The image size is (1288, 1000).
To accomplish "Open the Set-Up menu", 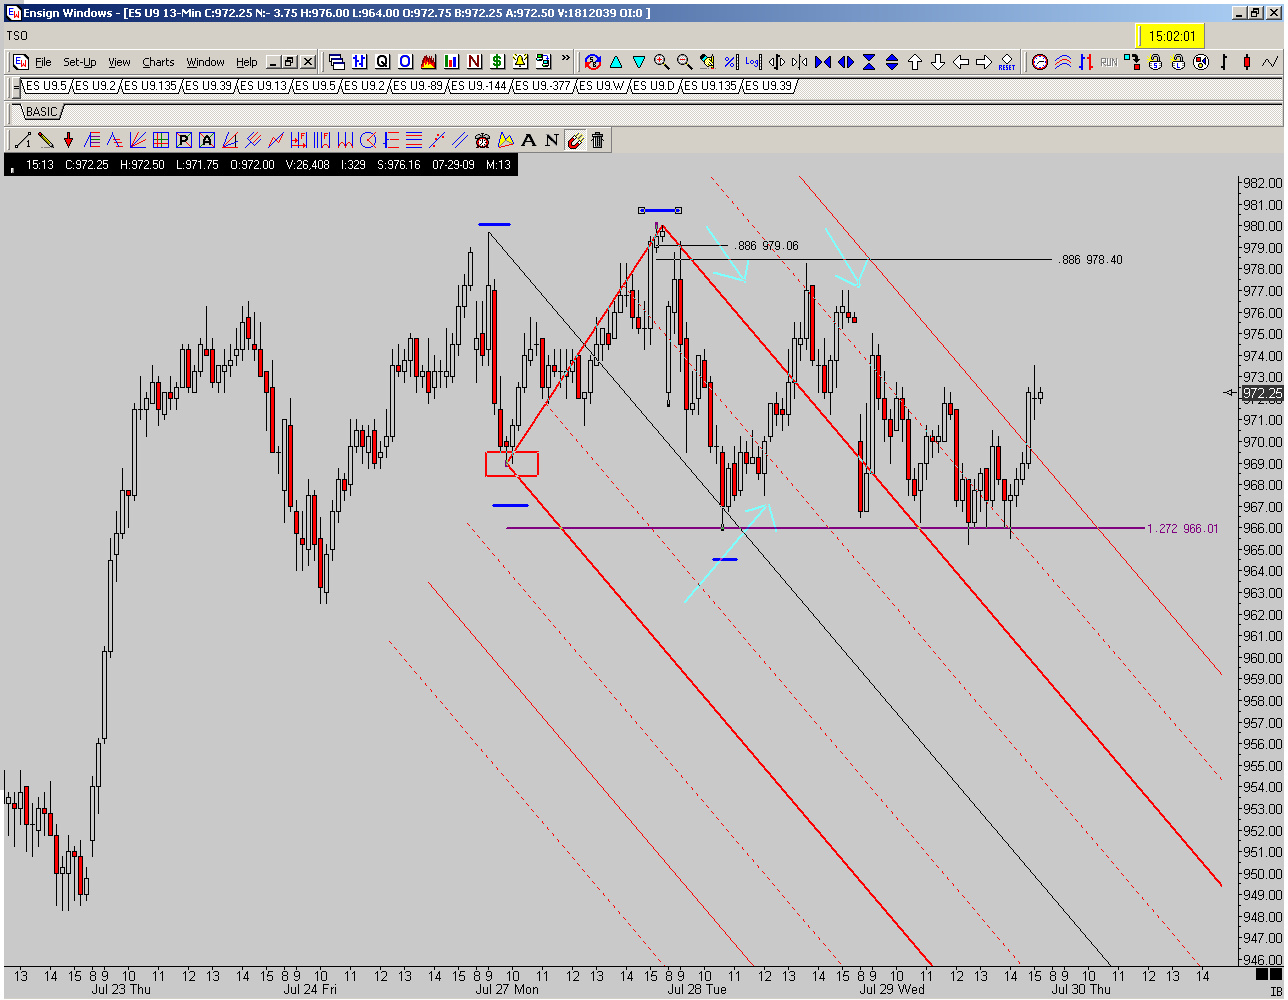I will [x=80, y=62].
